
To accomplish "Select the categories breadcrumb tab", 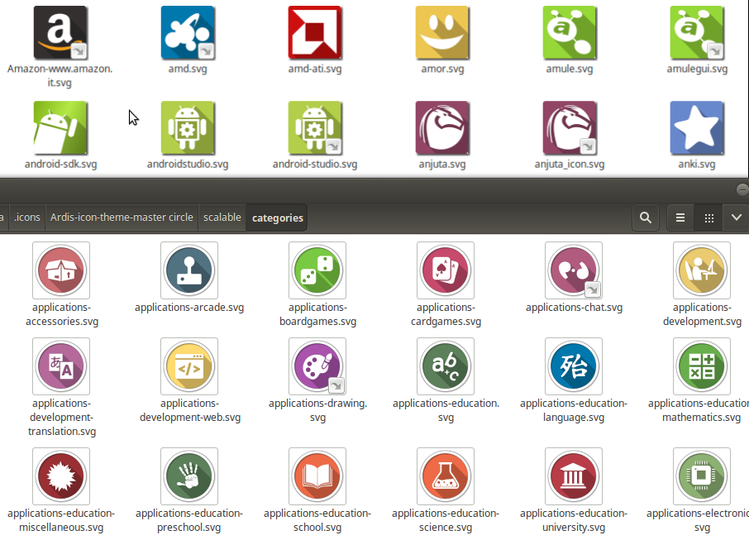I will tap(277, 218).
